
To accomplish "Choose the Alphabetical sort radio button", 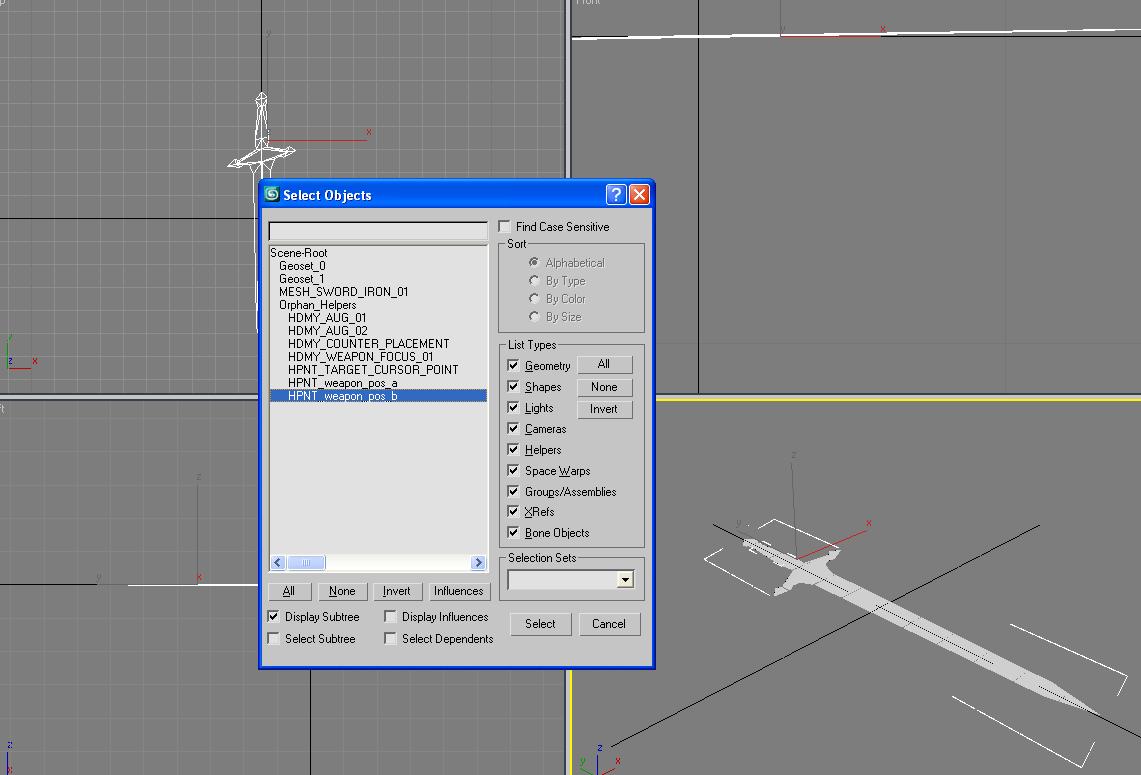I will pyautogui.click(x=535, y=263).
